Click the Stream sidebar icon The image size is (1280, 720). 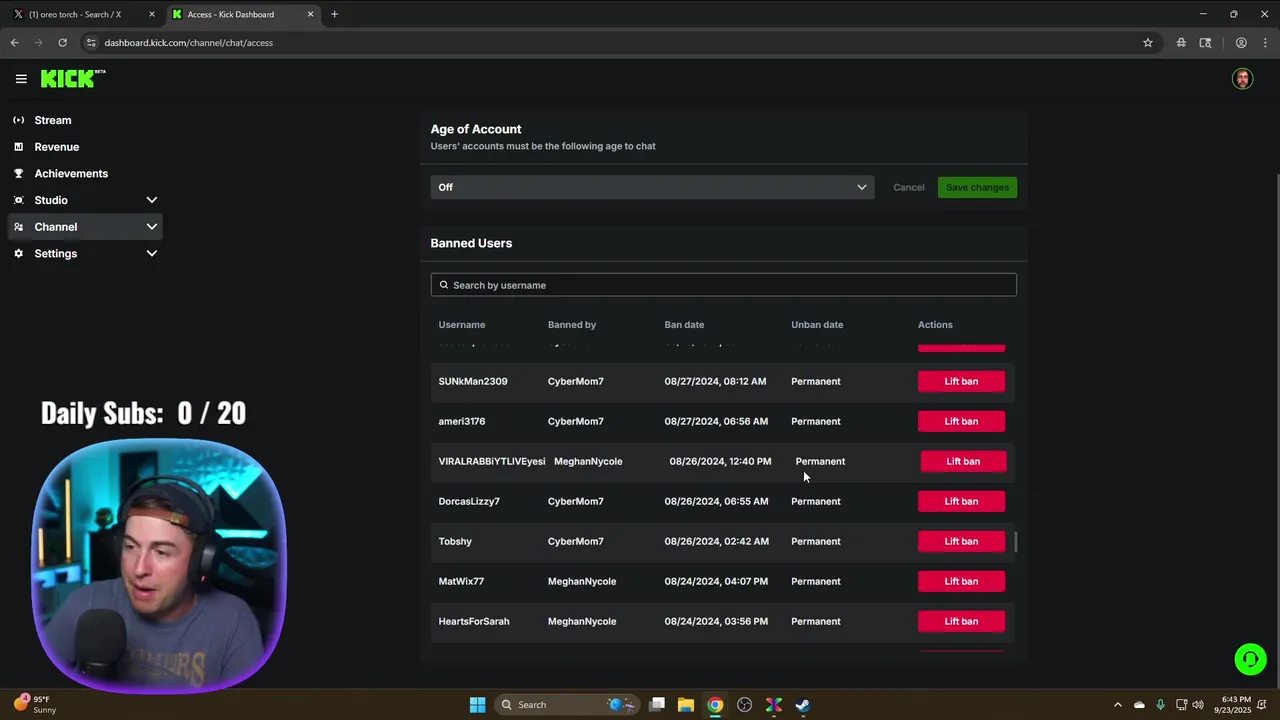18,120
